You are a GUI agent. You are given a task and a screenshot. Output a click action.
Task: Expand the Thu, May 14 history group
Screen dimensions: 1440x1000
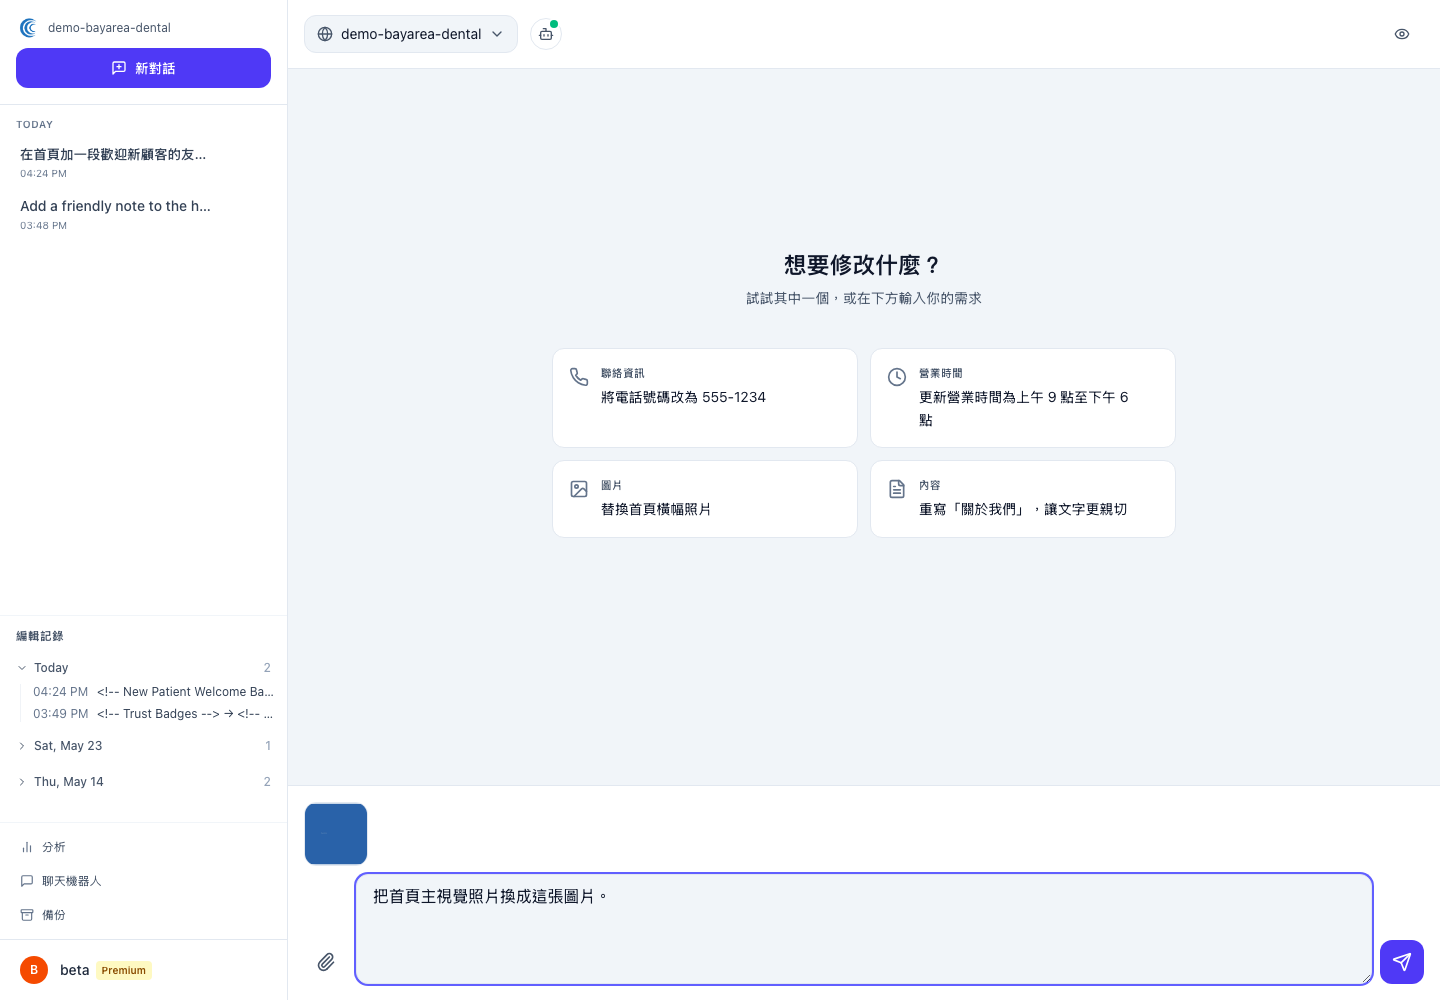pyautogui.click(x=143, y=782)
